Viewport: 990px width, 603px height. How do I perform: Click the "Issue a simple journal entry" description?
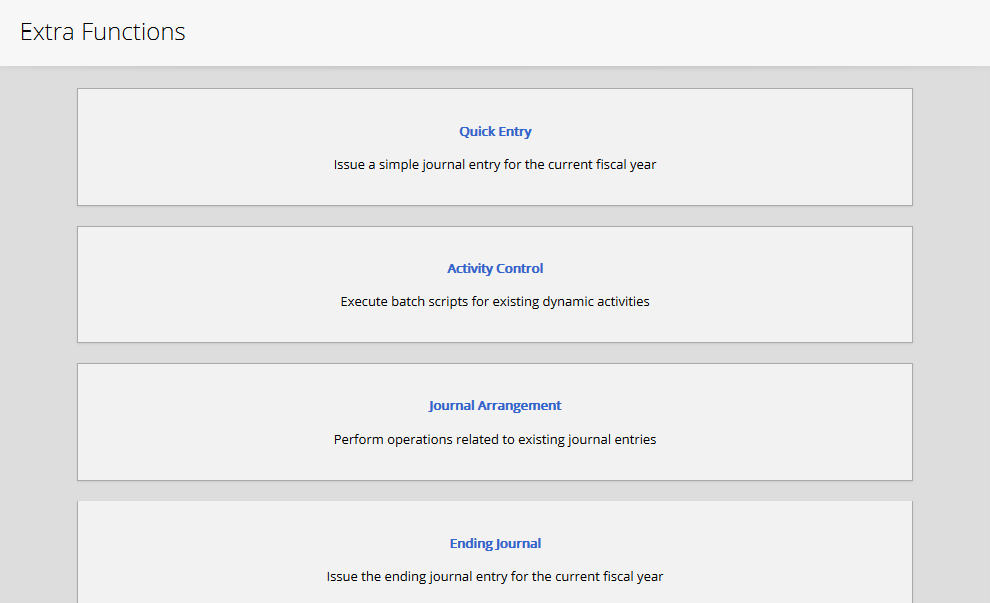(x=495, y=164)
